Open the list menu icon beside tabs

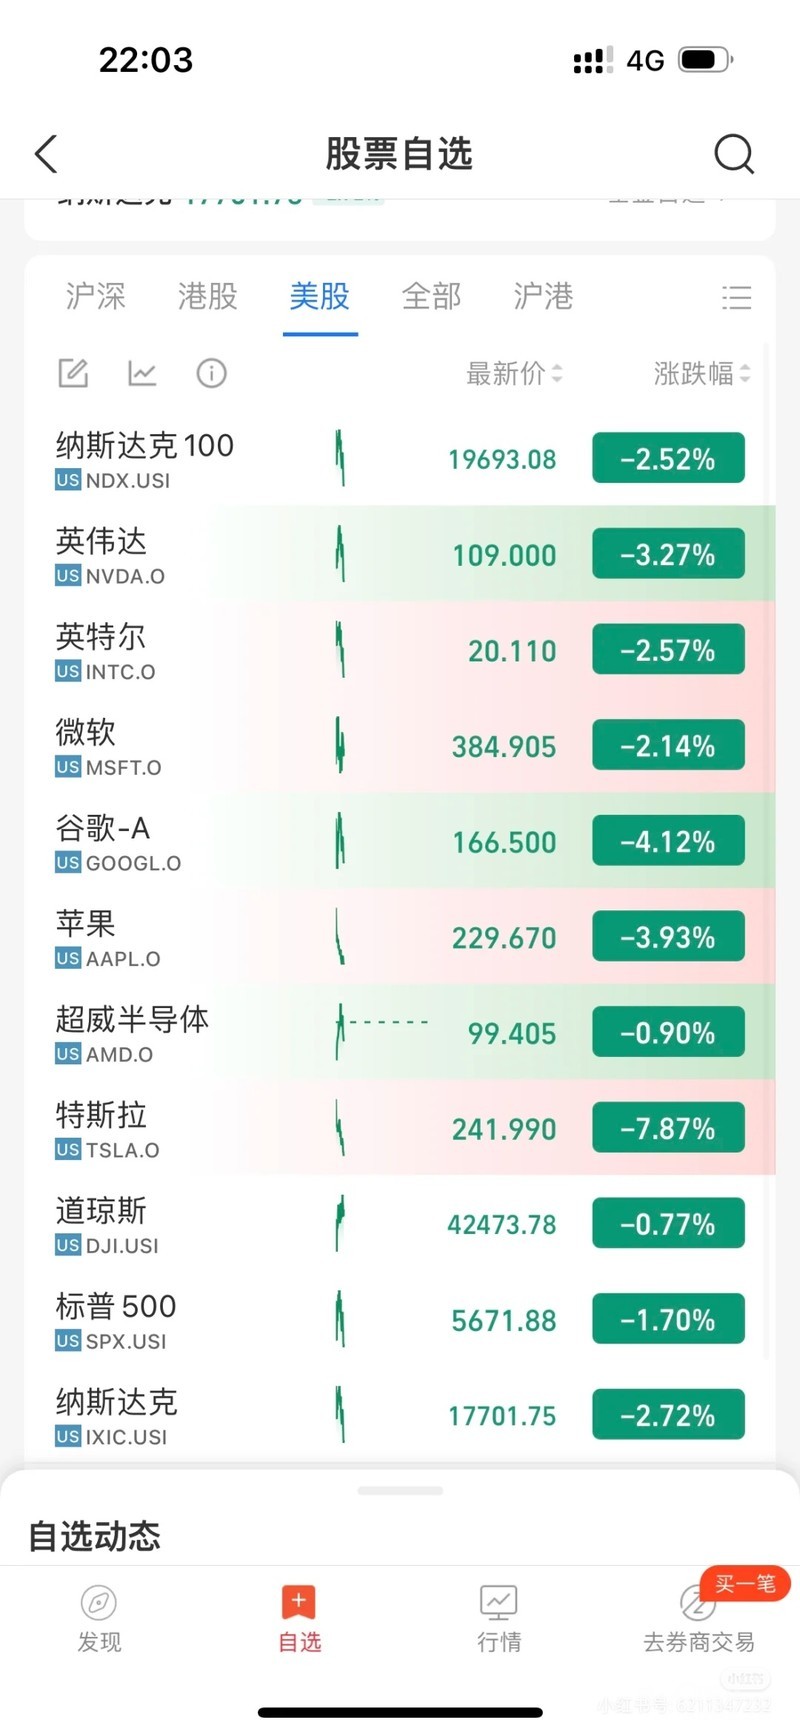click(x=736, y=297)
